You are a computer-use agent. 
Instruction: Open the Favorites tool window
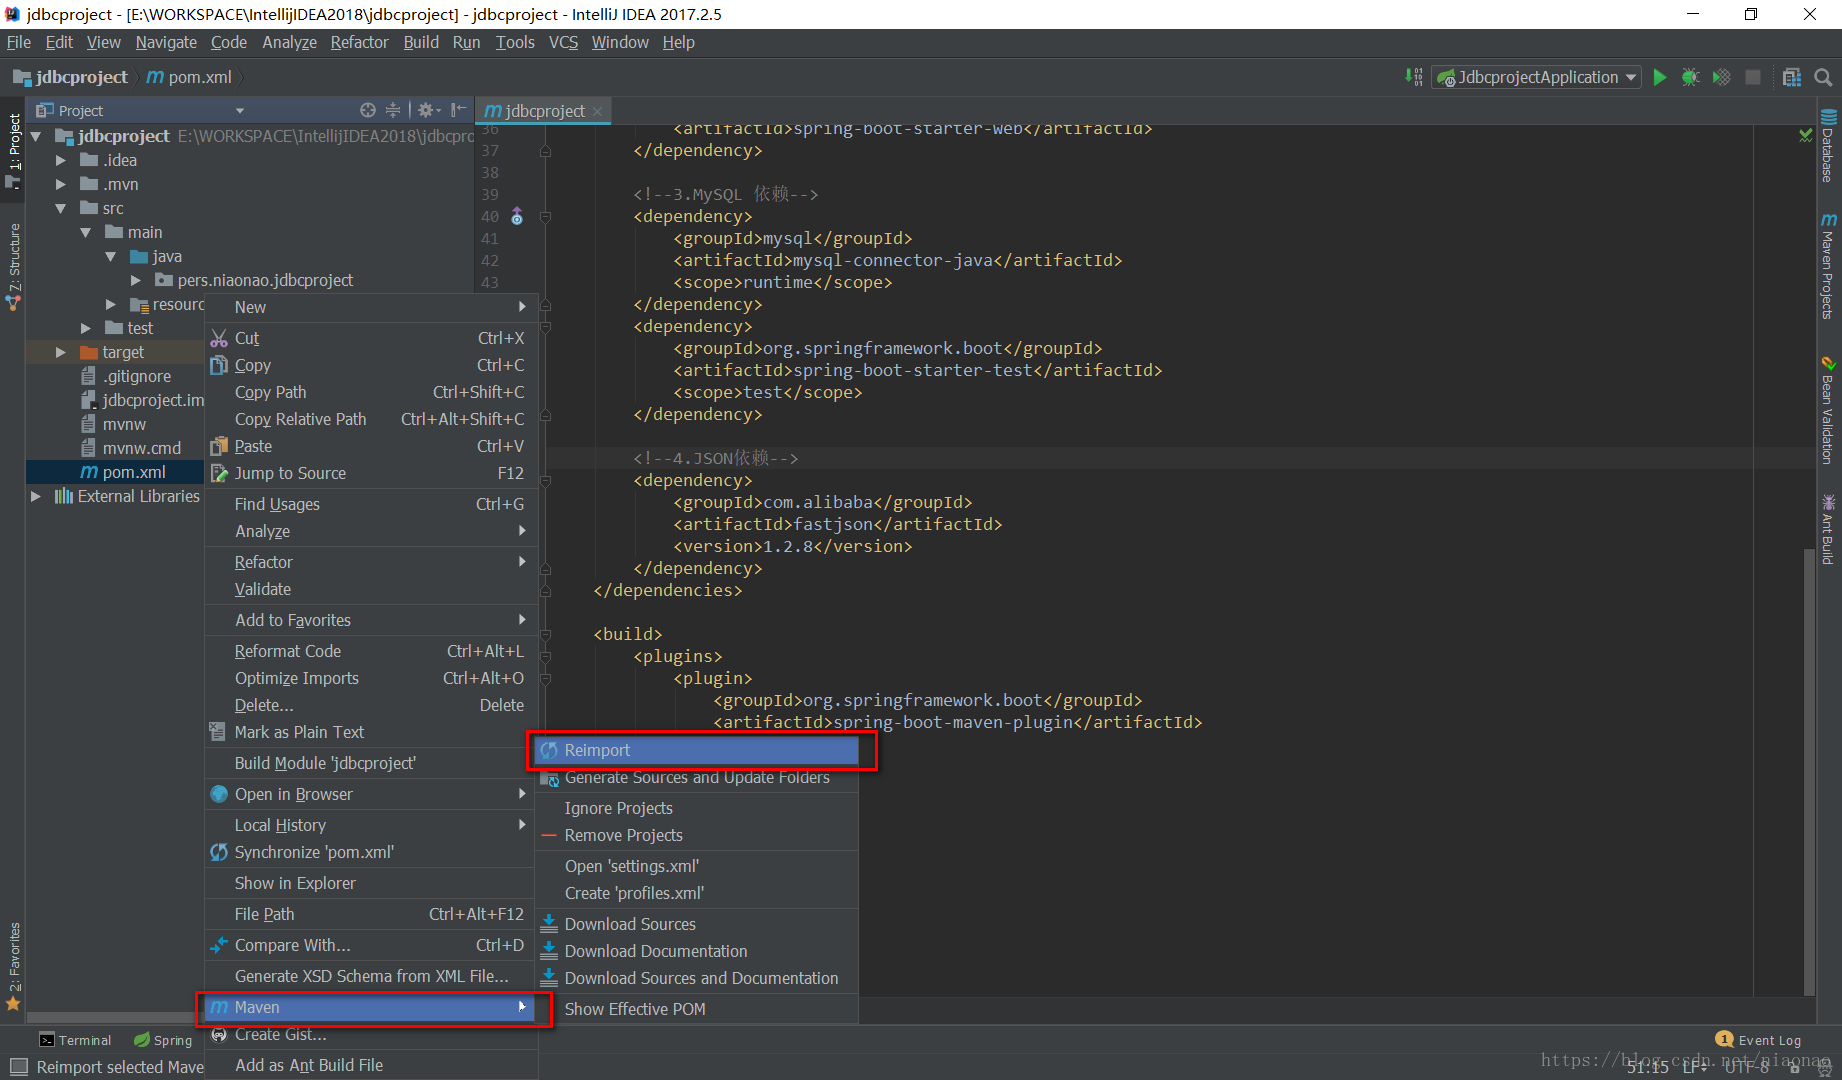pos(13,966)
